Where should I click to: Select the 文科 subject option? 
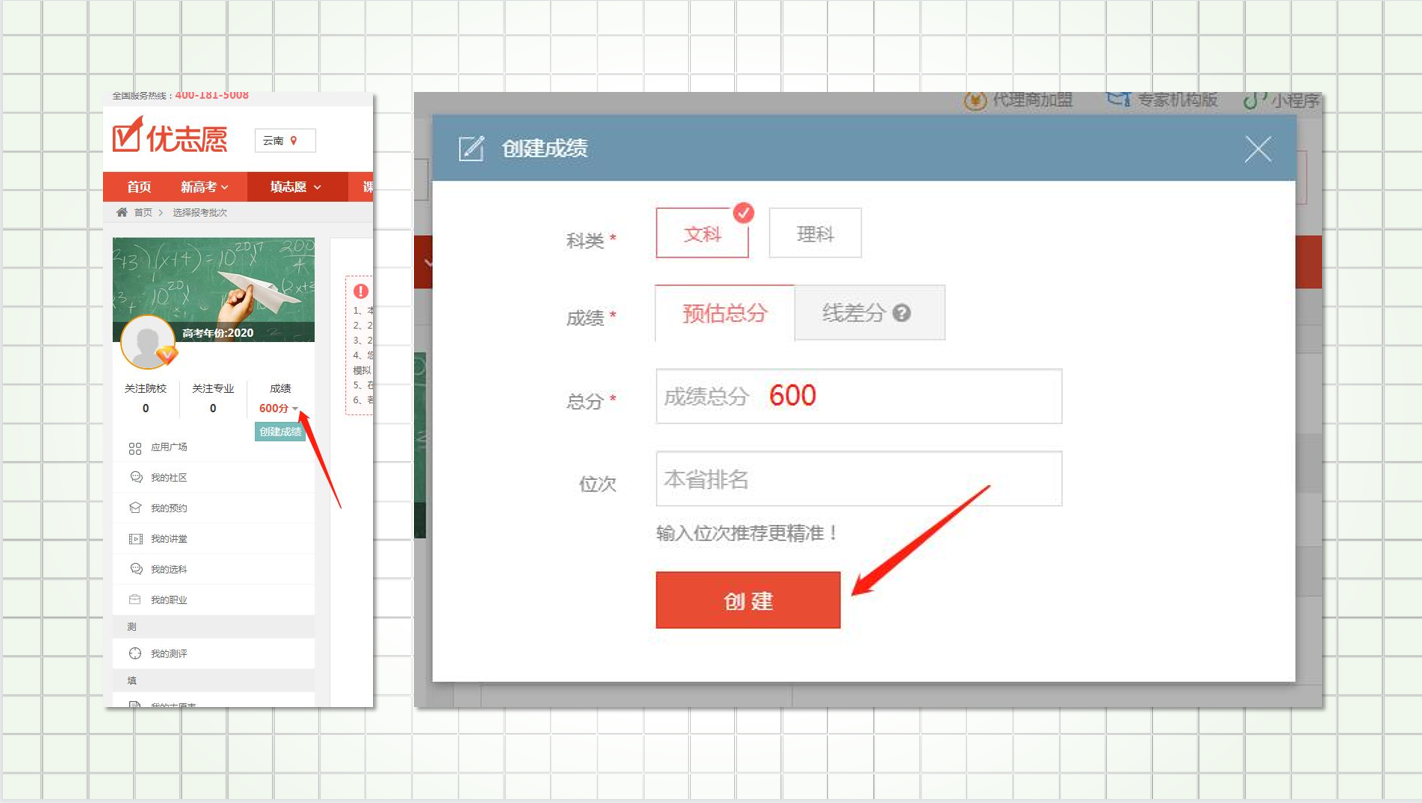pos(702,234)
